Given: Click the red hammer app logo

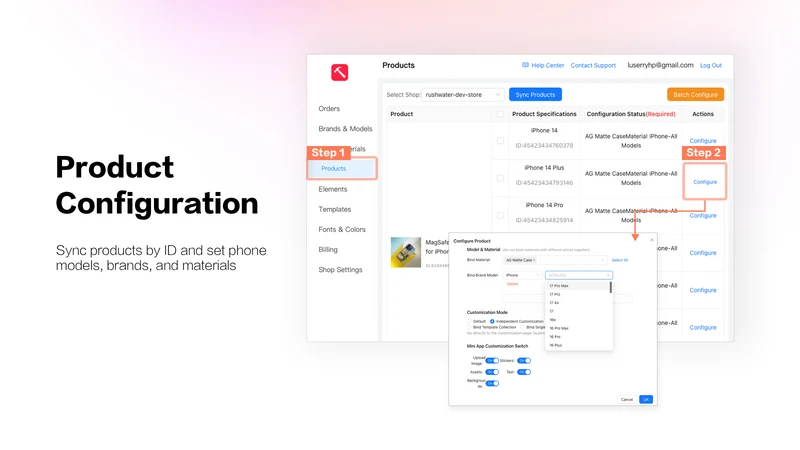Looking at the screenshot, I should pos(339,72).
